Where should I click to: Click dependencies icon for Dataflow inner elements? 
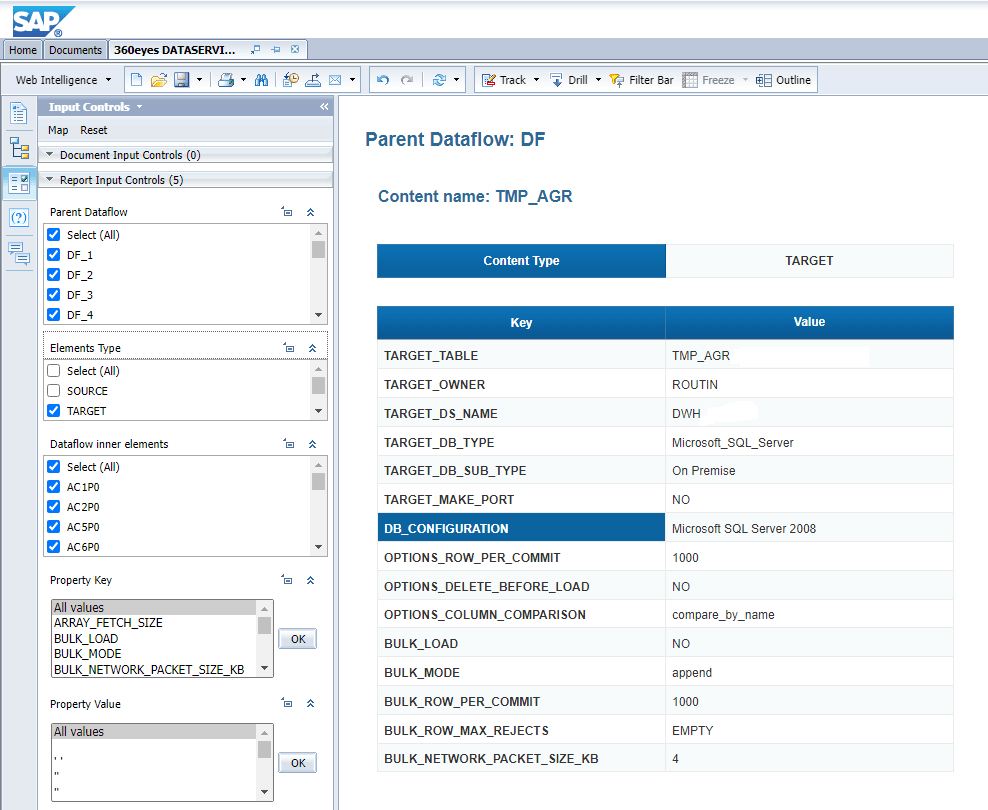coord(289,444)
